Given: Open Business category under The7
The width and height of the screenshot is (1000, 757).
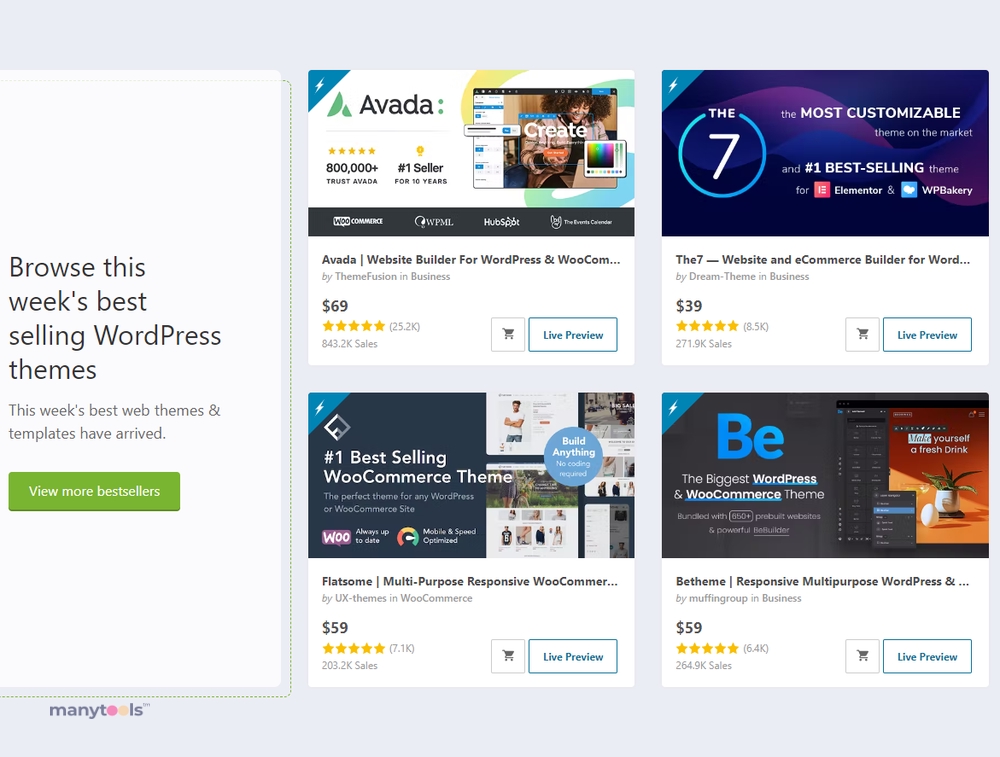Looking at the screenshot, I should click(789, 276).
